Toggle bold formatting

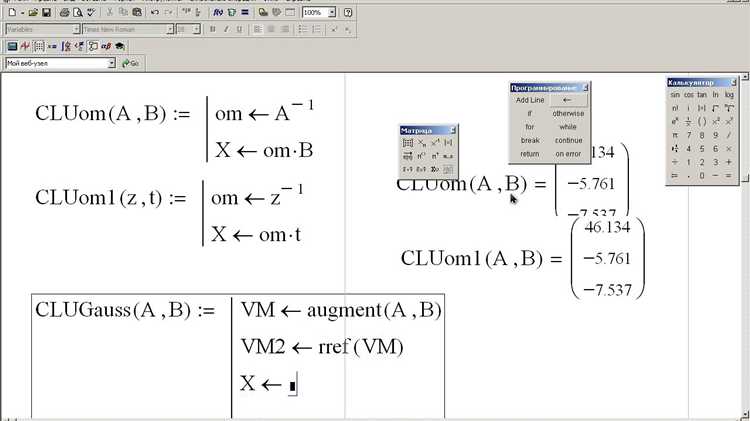click(x=212, y=29)
